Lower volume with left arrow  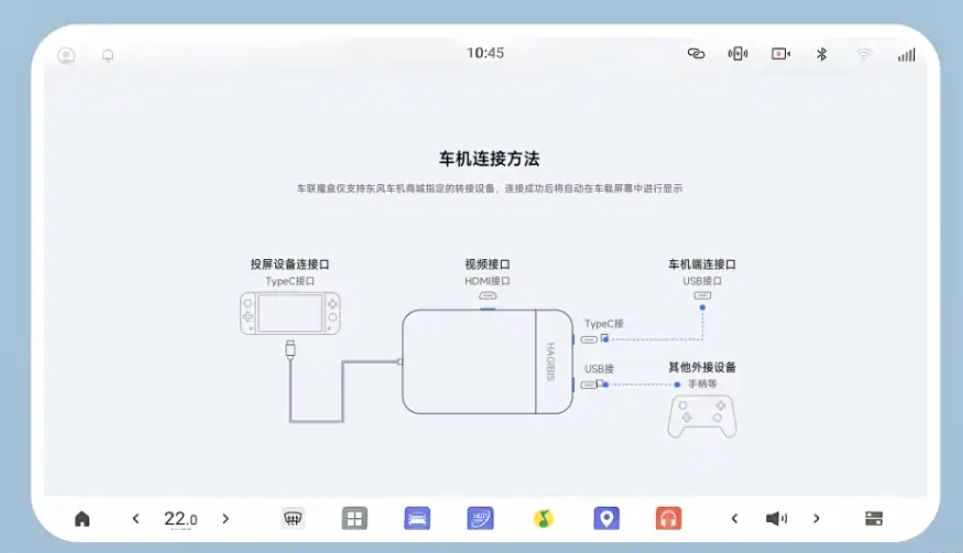click(735, 519)
